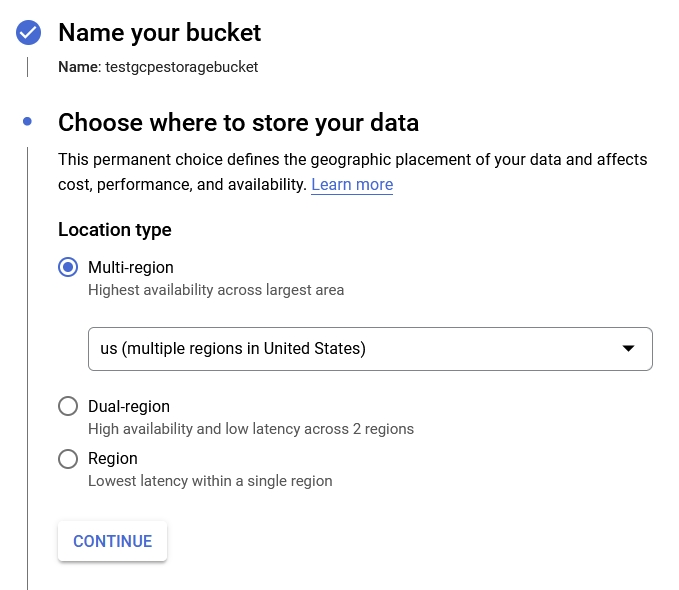This screenshot has width=679, height=590.
Task: Select the Multi-region radio button
Action: [x=68, y=267]
